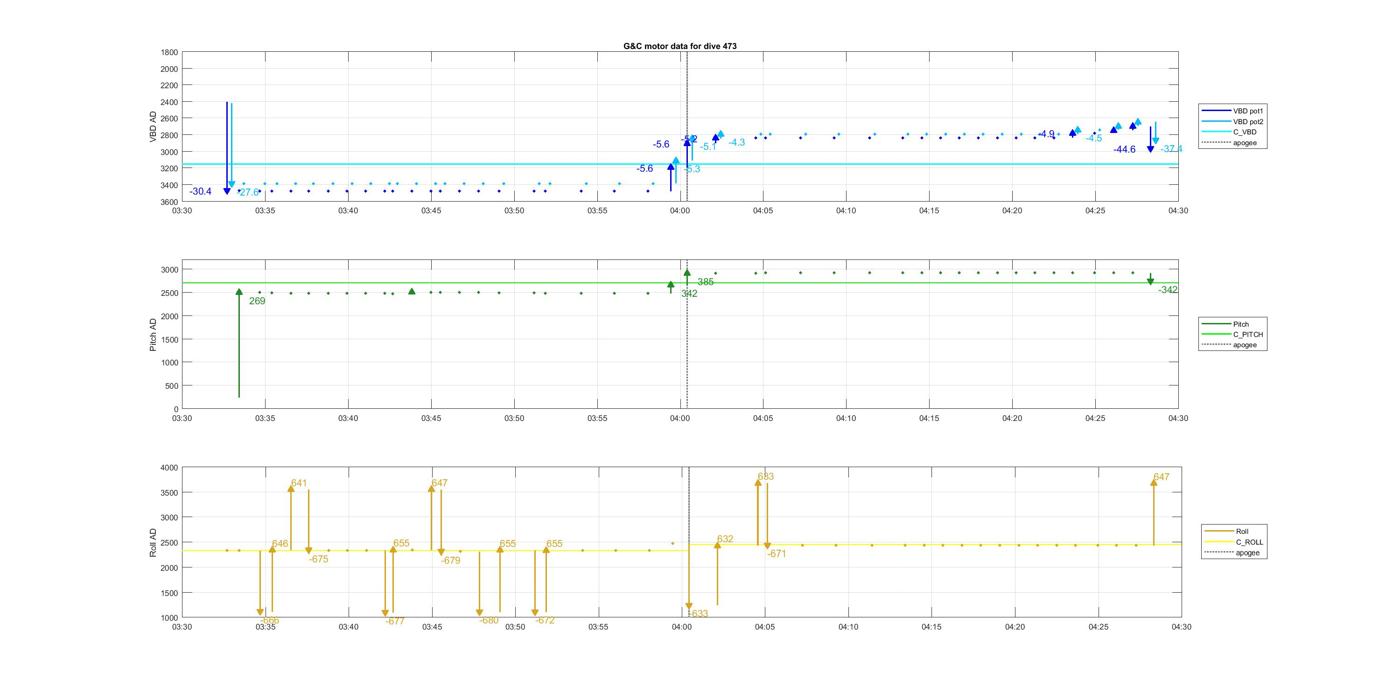Click the '-4.9' VBD data label
Viewport: 1400px width, 693px height.
click(1046, 134)
